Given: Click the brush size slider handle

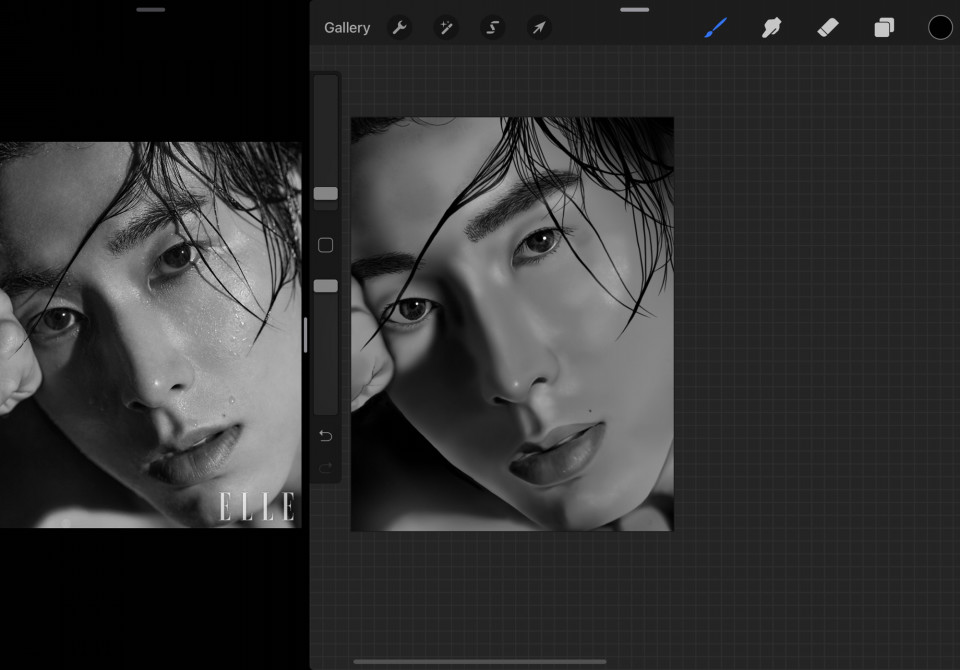Looking at the screenshot, I should point(326,194).
